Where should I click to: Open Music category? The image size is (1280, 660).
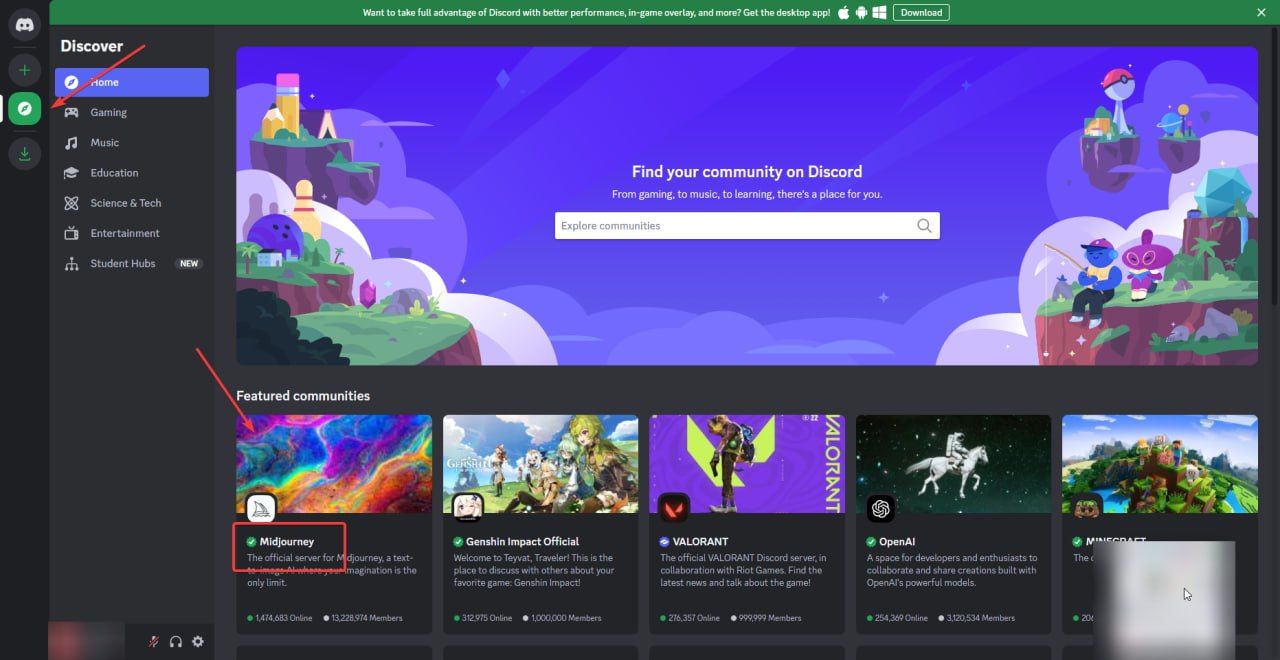pos(132,142)
